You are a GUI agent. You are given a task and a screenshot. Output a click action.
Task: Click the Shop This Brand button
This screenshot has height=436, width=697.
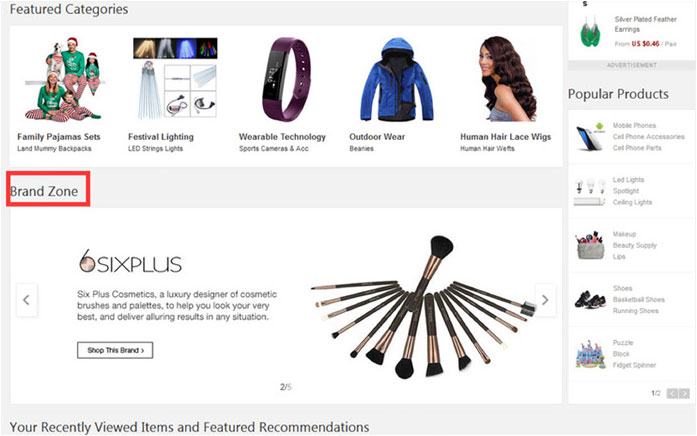[115, 350]
